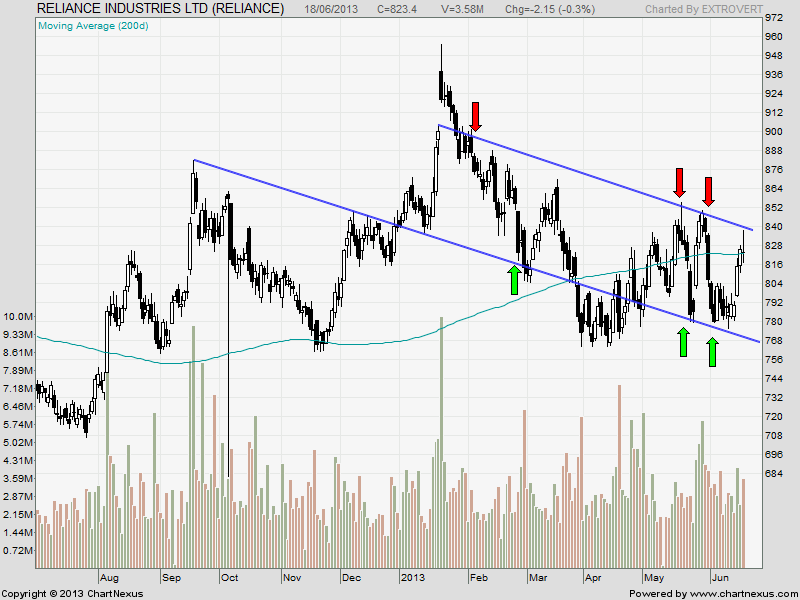Click the Oct month label on time axis

click(229, 578)
